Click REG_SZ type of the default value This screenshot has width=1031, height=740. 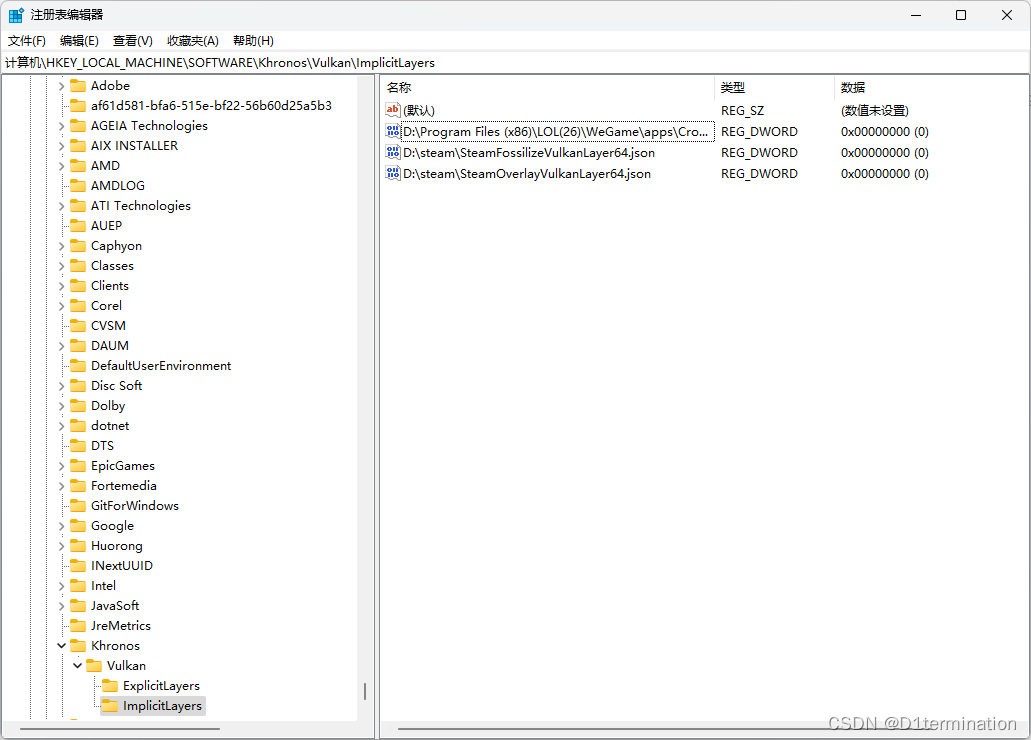[x=742, y=111]
